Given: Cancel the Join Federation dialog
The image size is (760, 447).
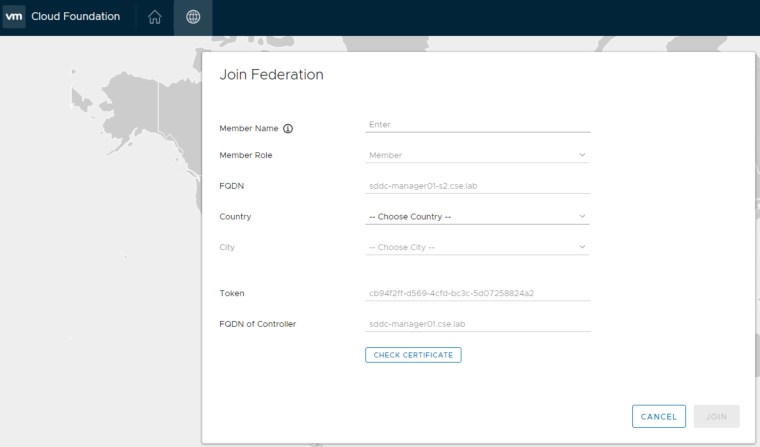Looking at the screenshot, I should tap(658, 416).
